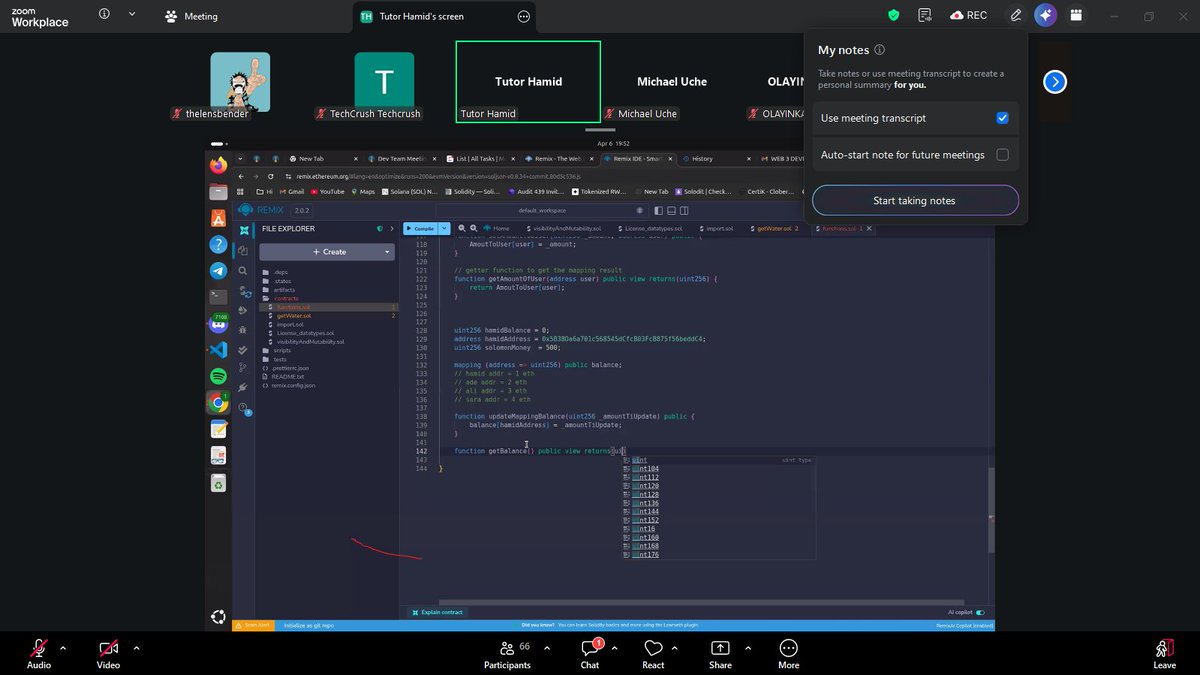The height and width of the screenshot is (675, 1200).
Task: Open the notes list icon in the top bar
Action: [925, 16]
